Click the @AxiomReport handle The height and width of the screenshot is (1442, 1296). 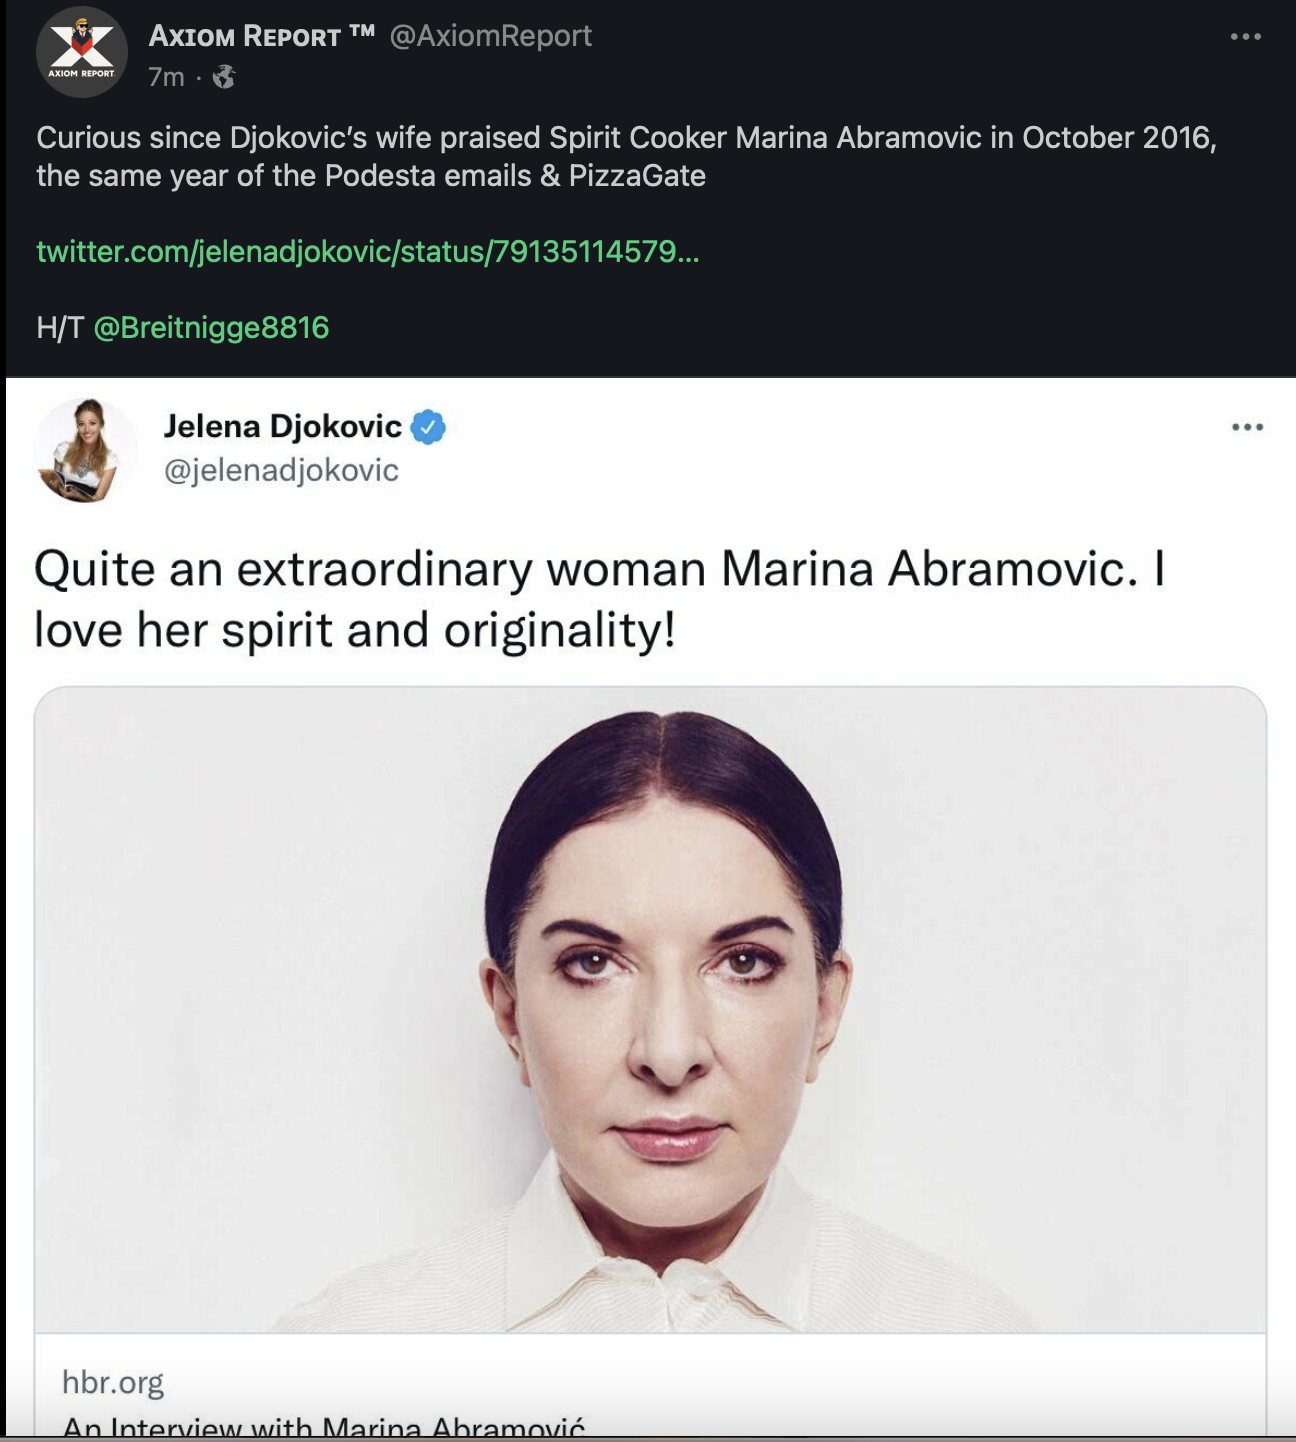point(490,36)
